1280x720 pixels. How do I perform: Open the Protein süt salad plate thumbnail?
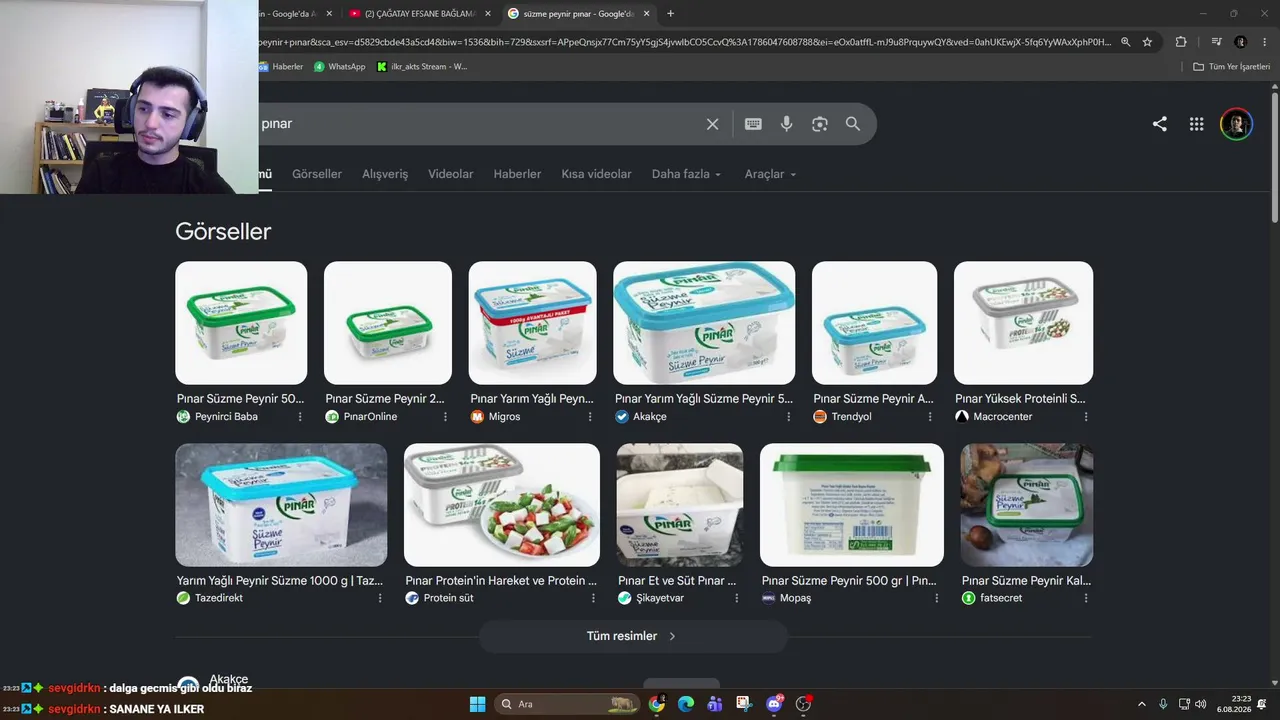tap(502, 505)
